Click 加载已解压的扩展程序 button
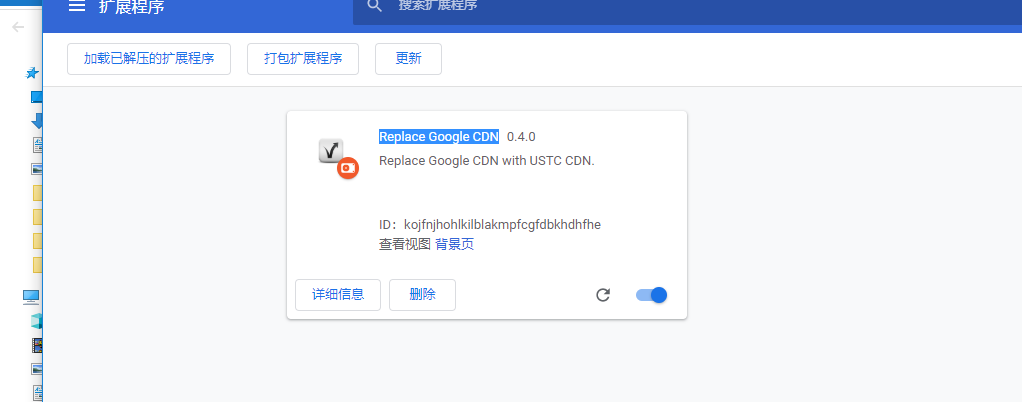This screenshot has height=402, width=1022. tap(149, 59)
